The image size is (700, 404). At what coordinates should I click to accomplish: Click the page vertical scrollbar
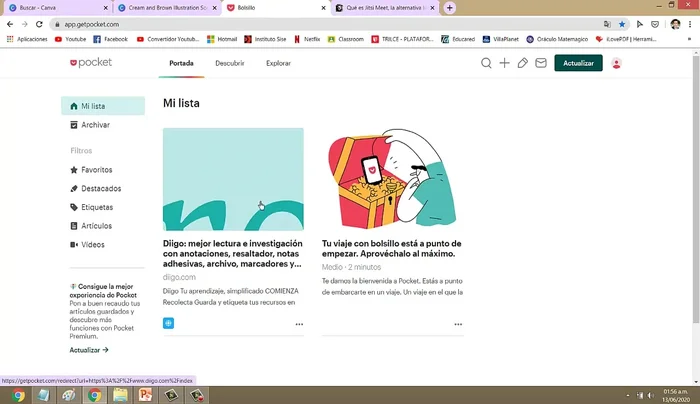pyautogui.click(x=696, y=187)
